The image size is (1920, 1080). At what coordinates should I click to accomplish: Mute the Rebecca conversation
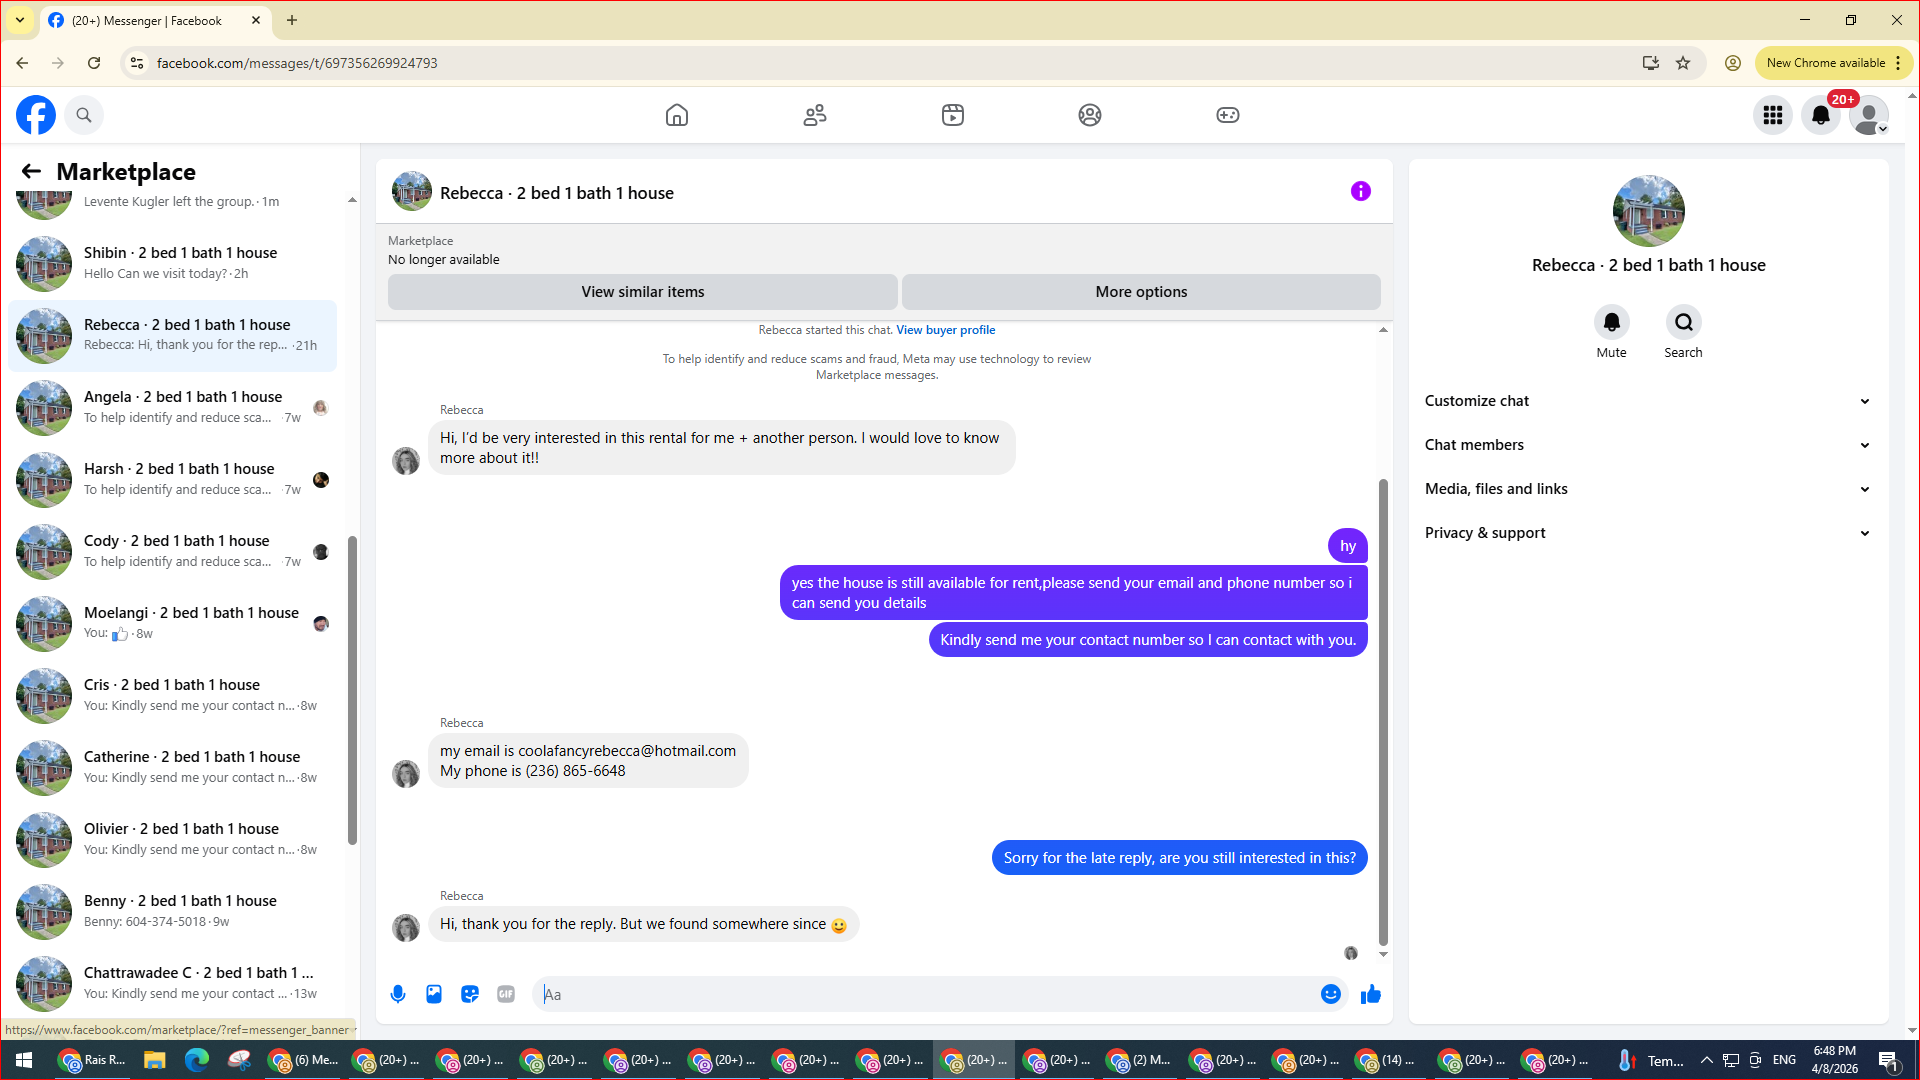click(1611, 322)
